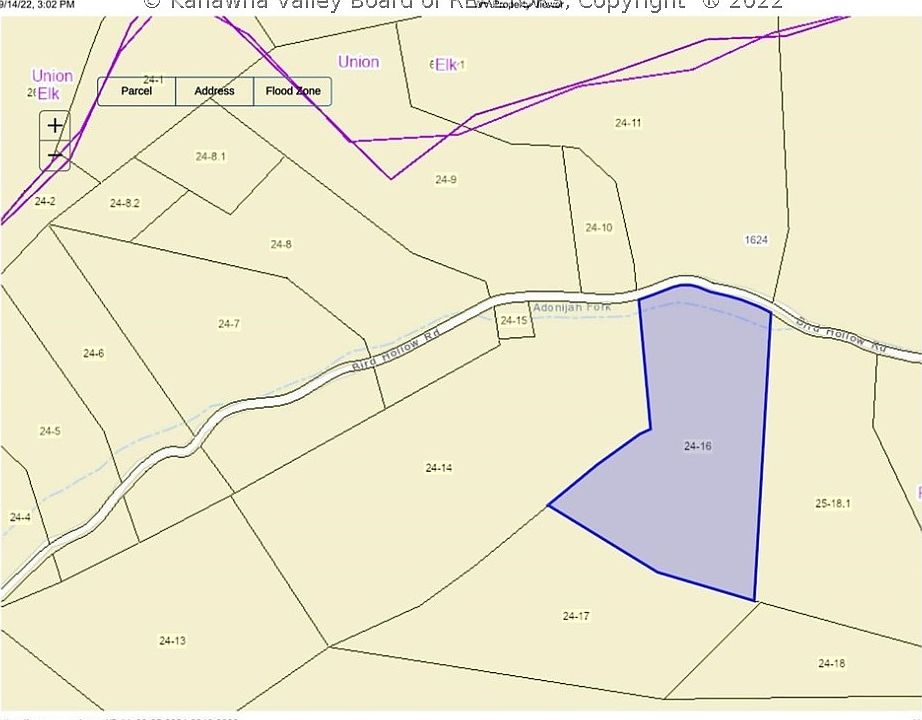Viewport: 922px width, 720px height.
Task: Switch to the Parcel search tab
Action: [x=137, y=91]
